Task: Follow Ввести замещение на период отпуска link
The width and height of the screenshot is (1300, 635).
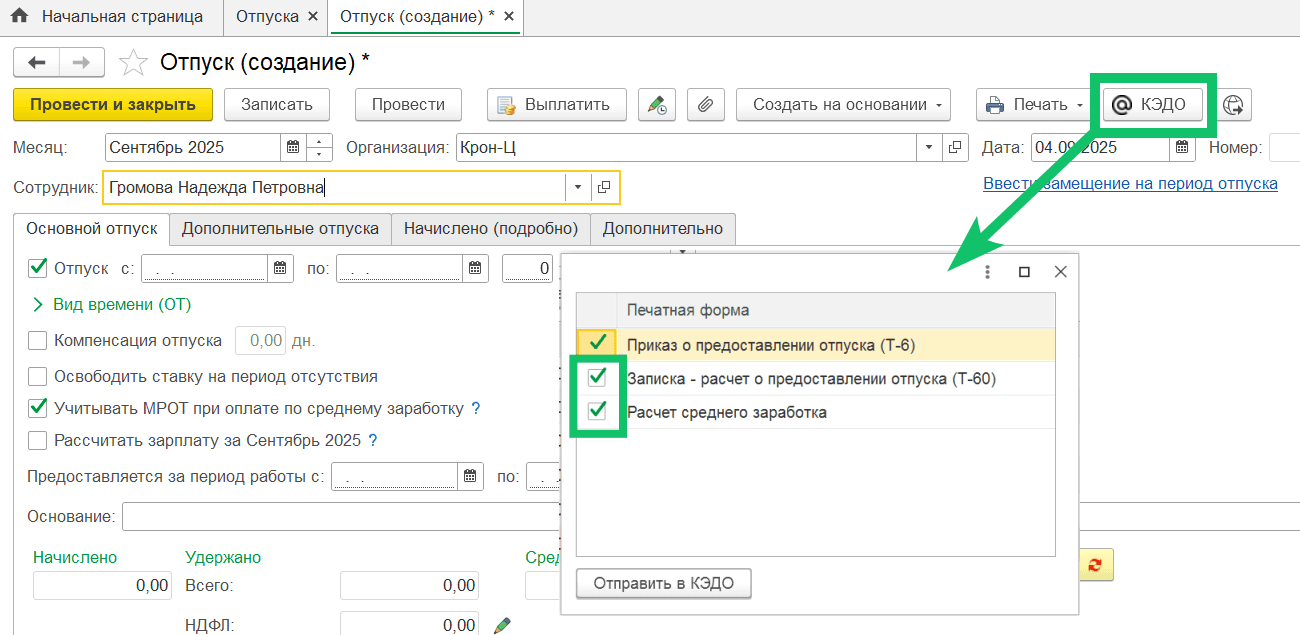Action: point(1130,184)
